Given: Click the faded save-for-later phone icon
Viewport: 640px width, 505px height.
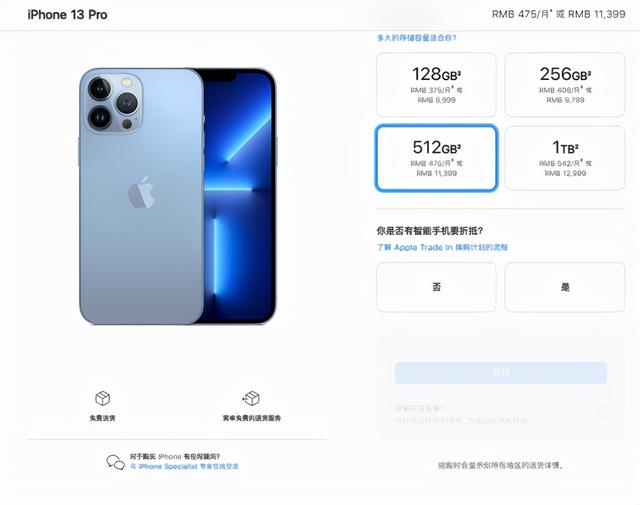Looking at the screenshot, I should click(602, 412).
